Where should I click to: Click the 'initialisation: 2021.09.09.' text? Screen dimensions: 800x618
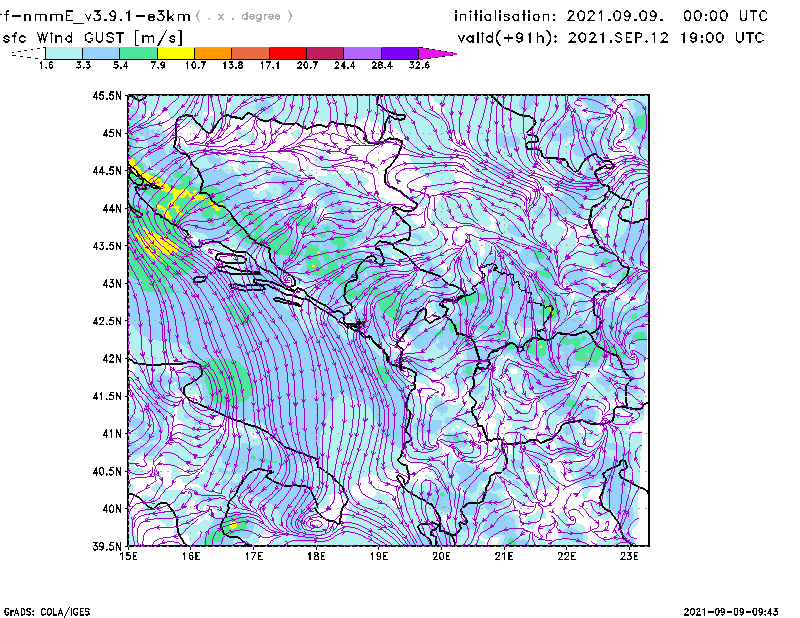coord(559,16)
